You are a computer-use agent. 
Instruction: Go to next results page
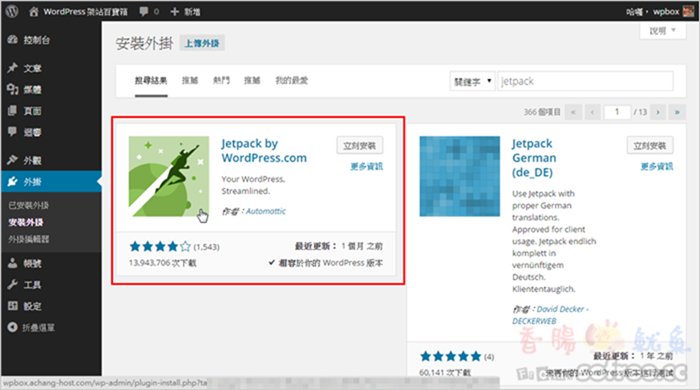point(658,112)
